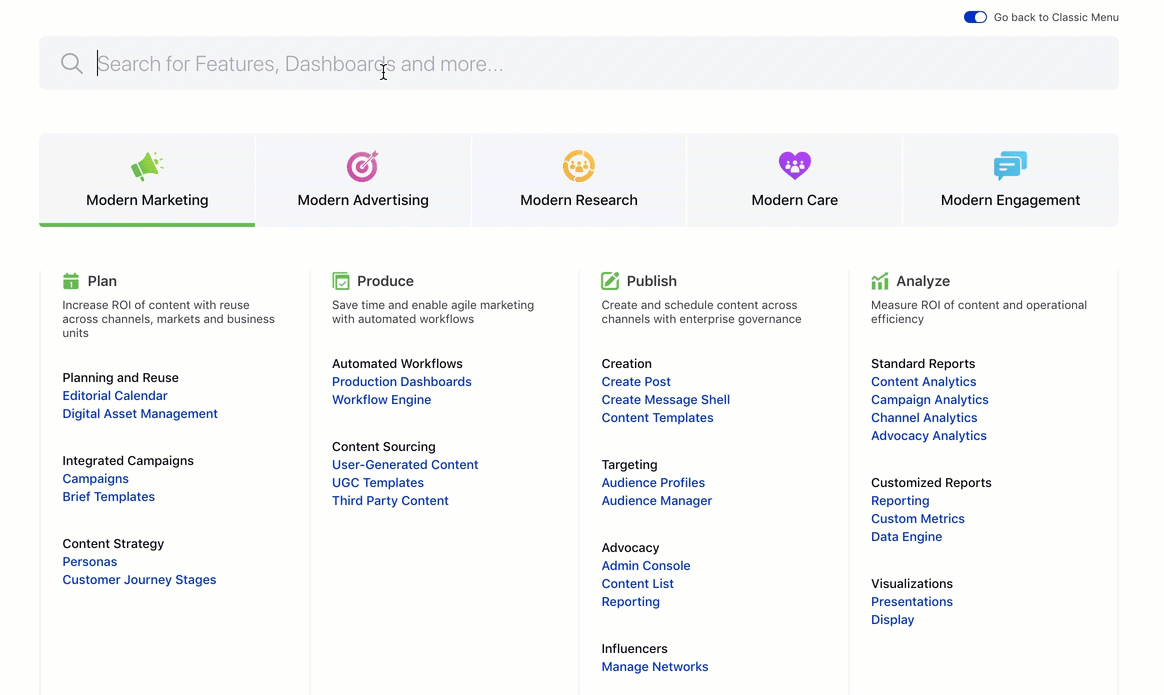The image size is (1164, 695).
Task: Open Create Post under Creation
Action: click(x=636, y=381)
